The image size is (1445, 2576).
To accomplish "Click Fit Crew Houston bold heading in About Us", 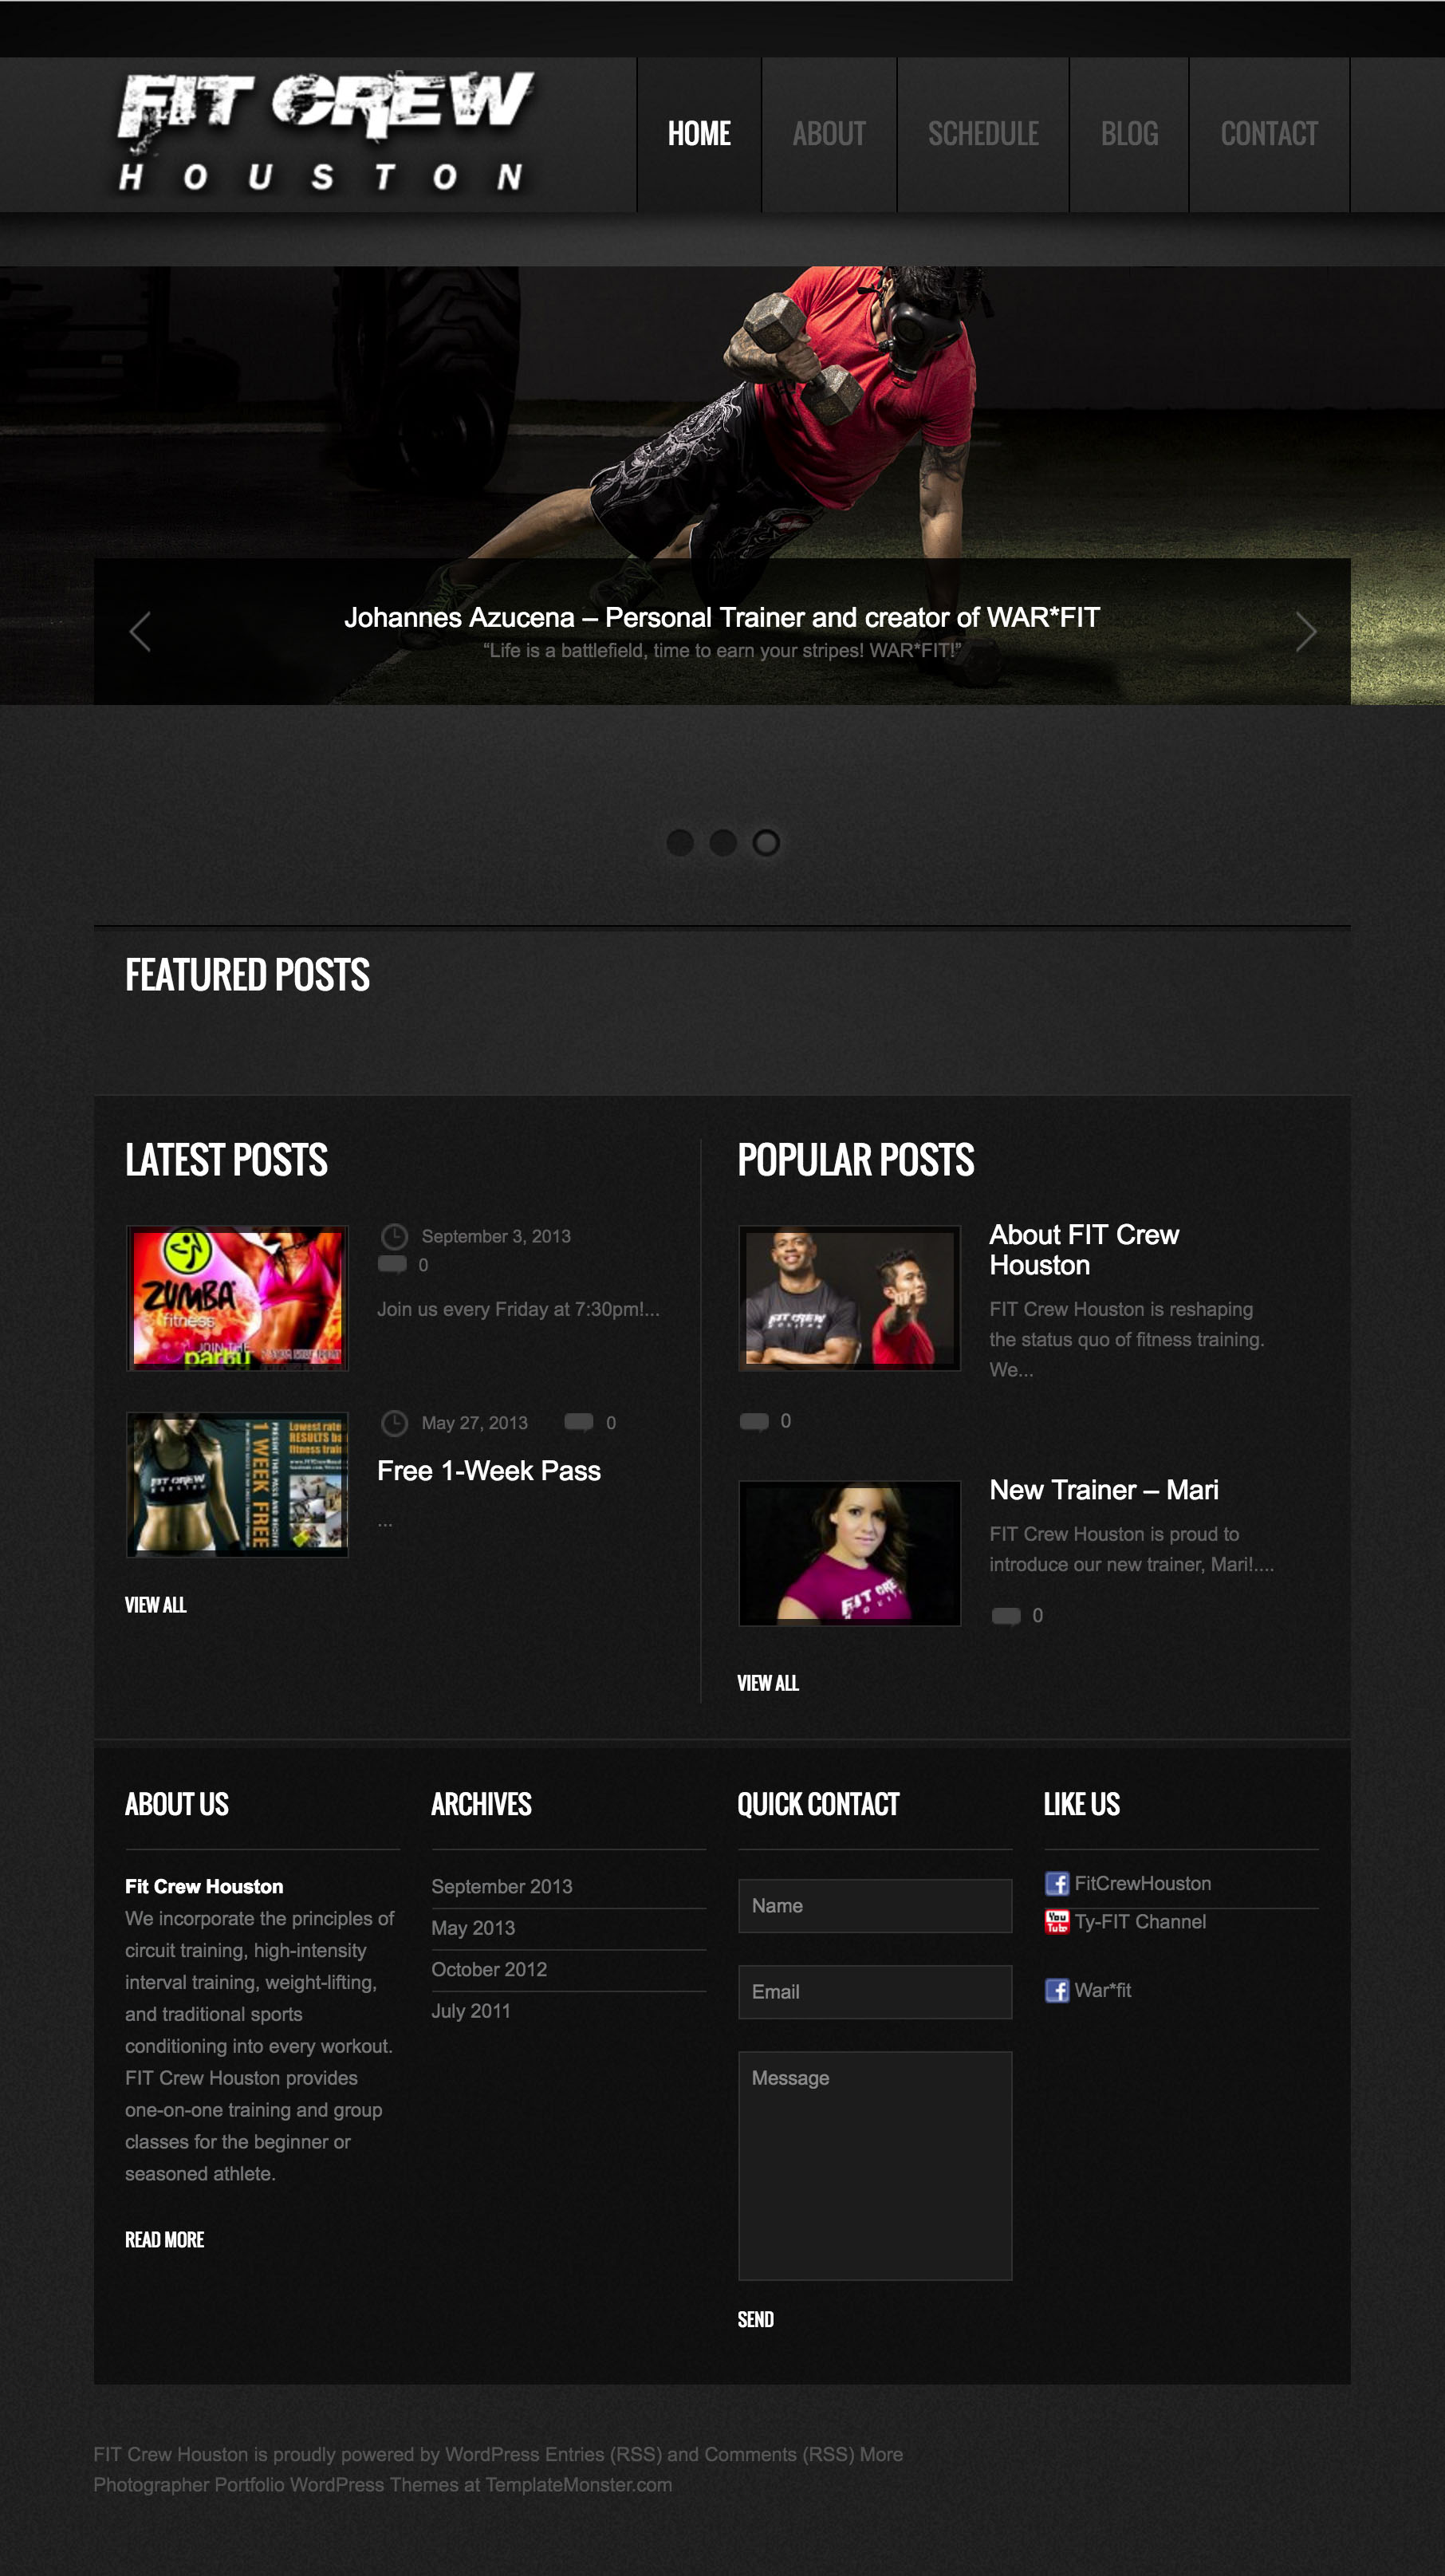I will pos(204,1886).
